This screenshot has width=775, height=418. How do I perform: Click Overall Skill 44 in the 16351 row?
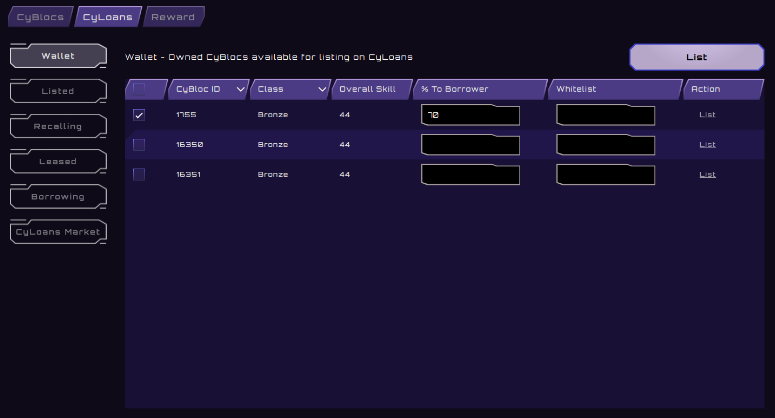(x=344, y=174)
